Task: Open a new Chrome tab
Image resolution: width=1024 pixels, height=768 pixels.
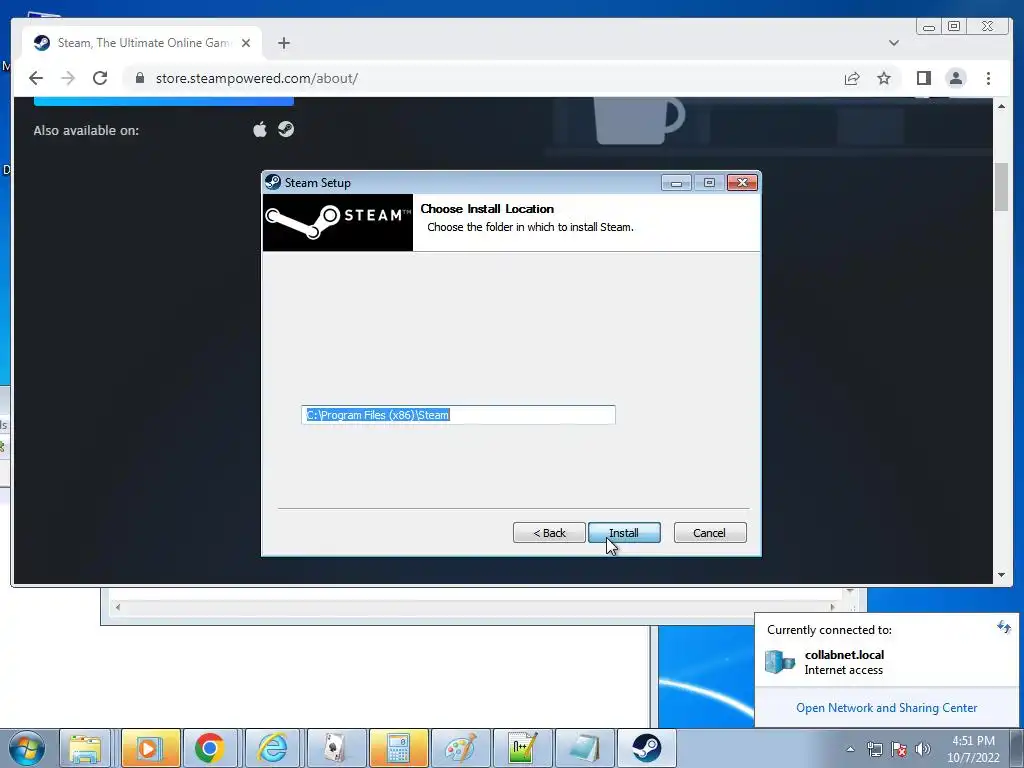Action: (x=283, y=43)
